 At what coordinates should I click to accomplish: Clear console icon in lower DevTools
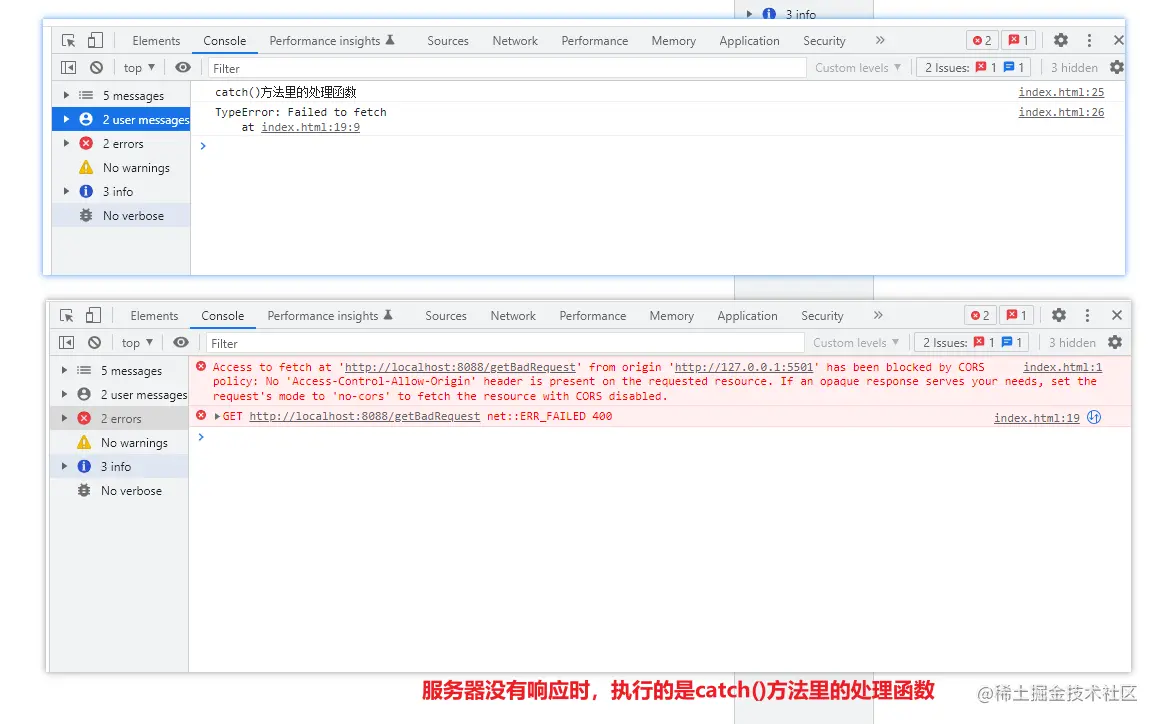click(95, 343)
